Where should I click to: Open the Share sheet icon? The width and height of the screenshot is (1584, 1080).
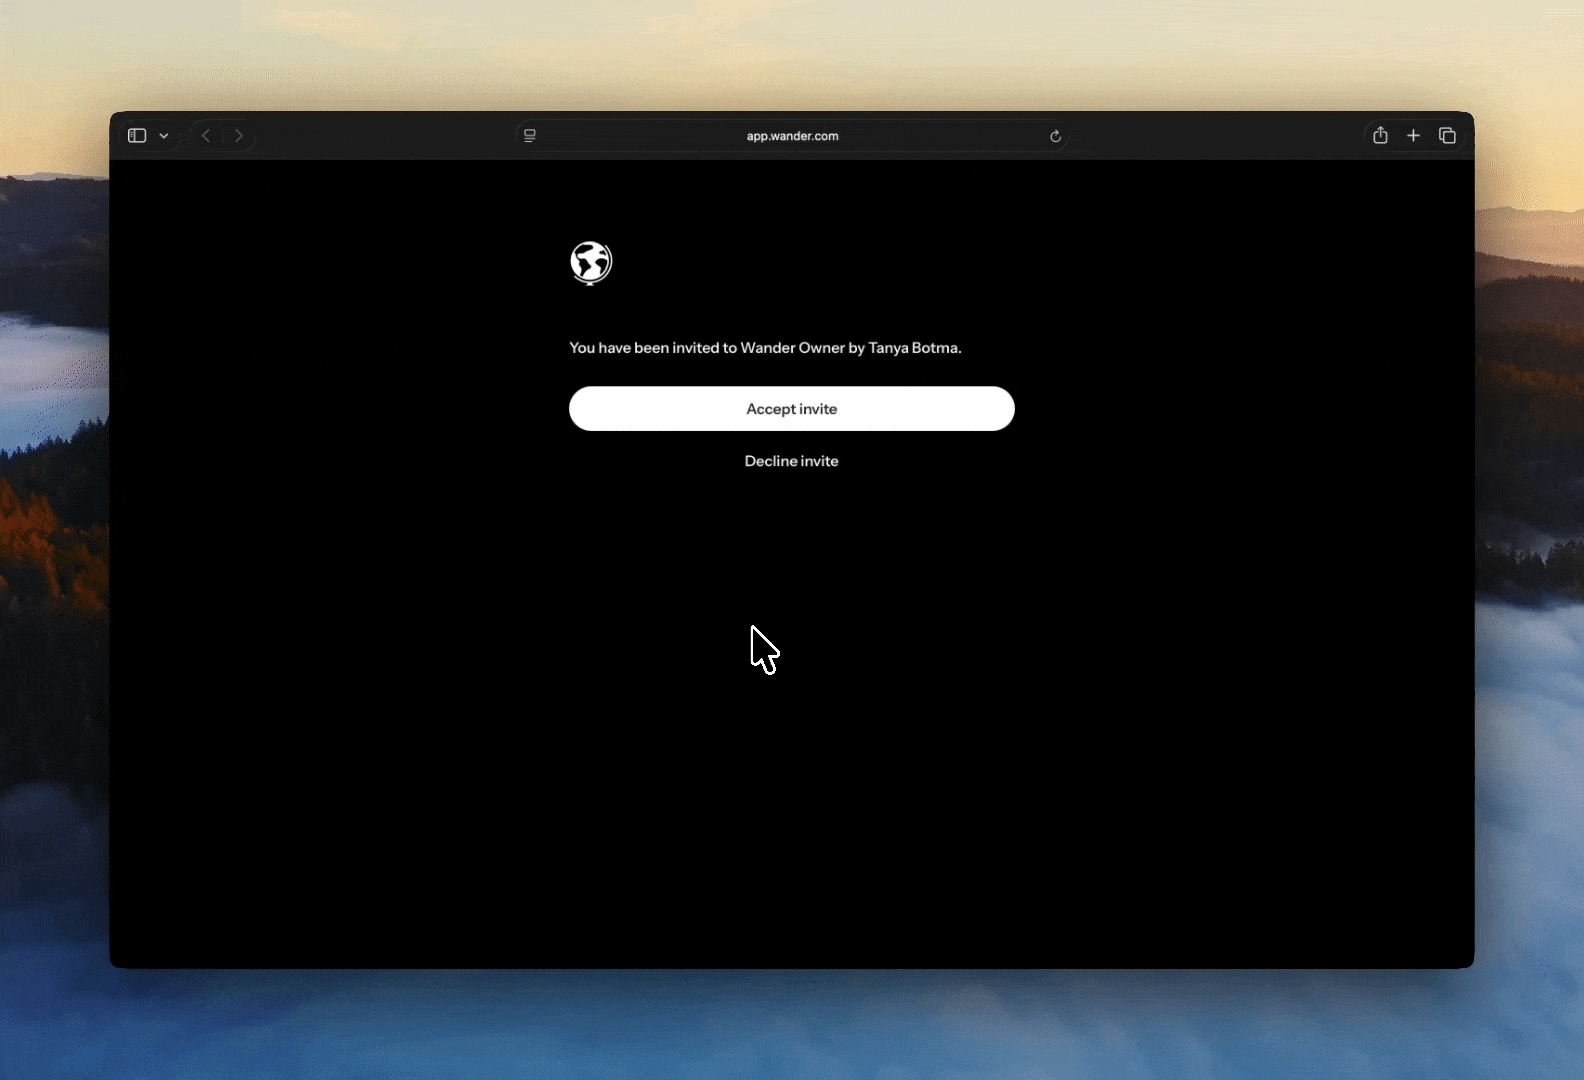click(x=1380, y=135)
